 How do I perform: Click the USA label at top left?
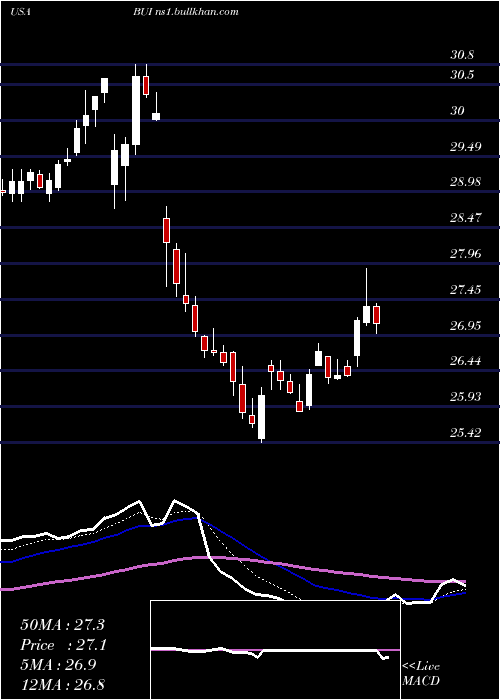(20, 12)
